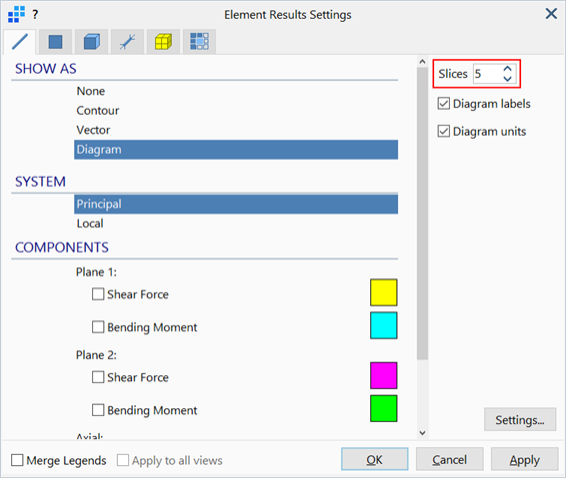Viewport: 566px width, 478px height.
Task: Open the grid pattern element tab
Action: pos(199,42)
